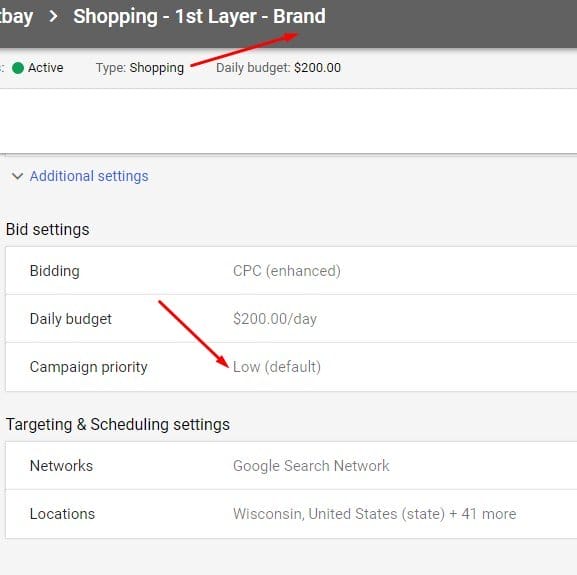Viewport: 577px width, 575px height.
Task: Select the breadcrumb arrow before Shopping
Action: click(x=53, y=16)
